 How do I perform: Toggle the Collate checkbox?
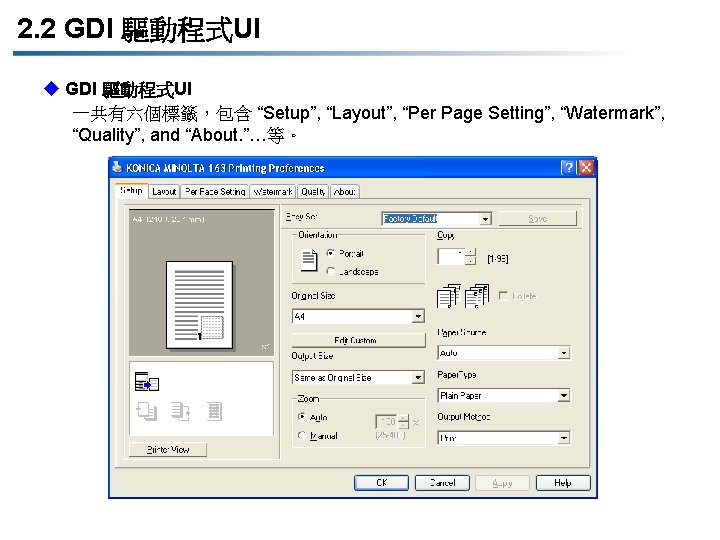pyautogui.click(x=504, y=296)
